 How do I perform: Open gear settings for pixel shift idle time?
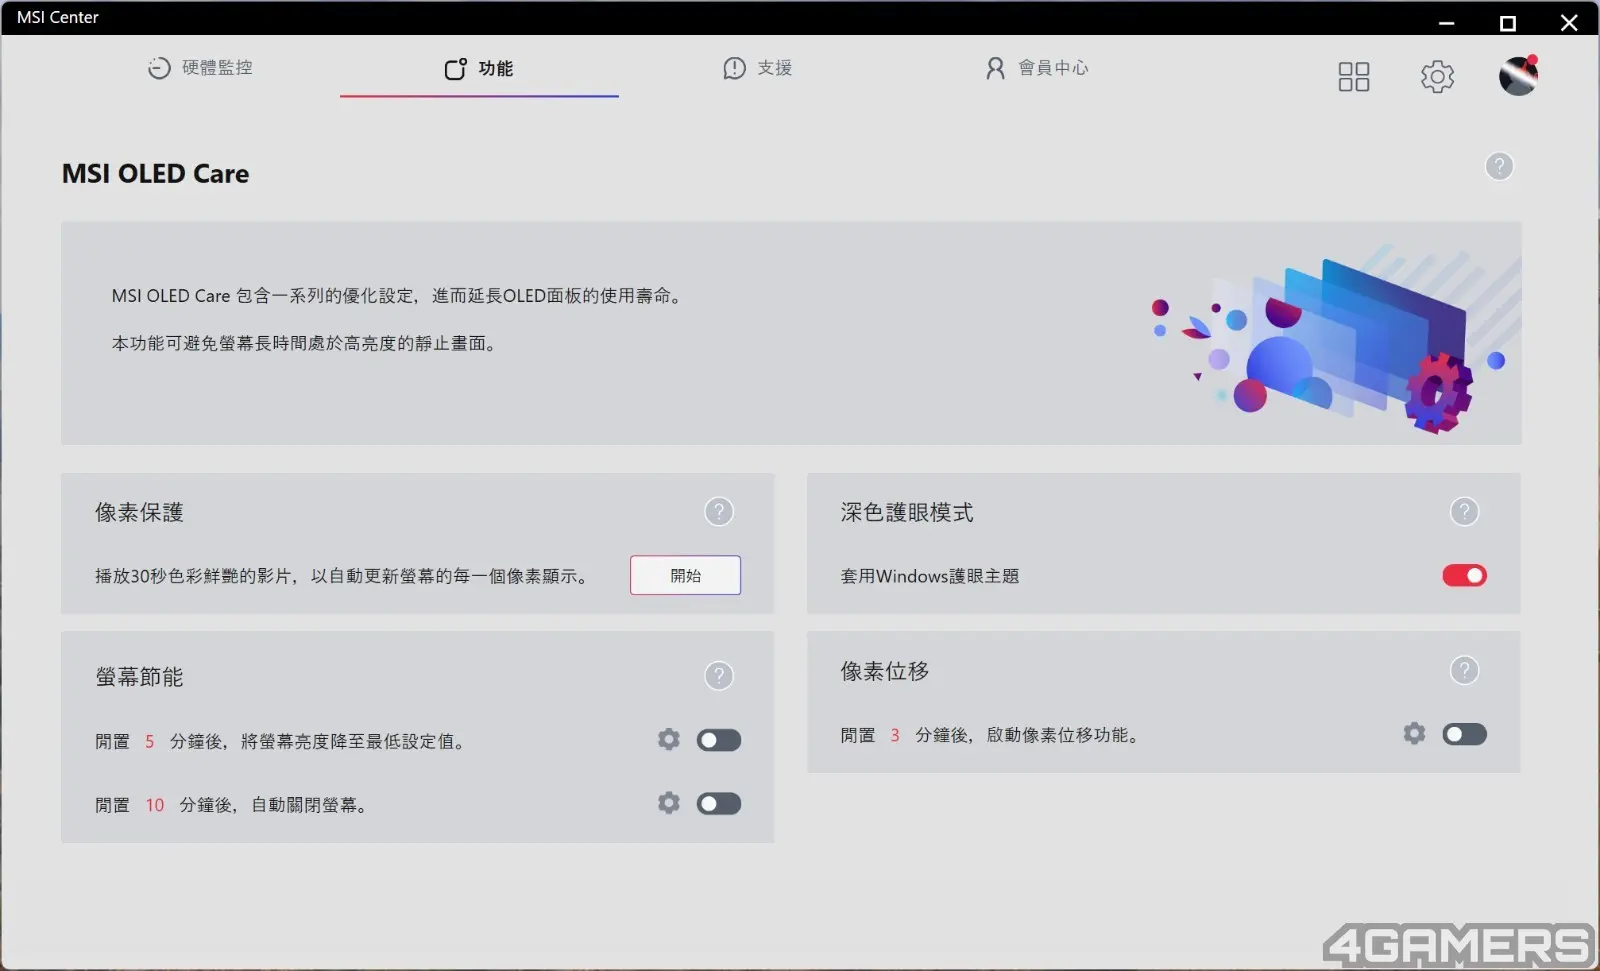[1414, 733]
